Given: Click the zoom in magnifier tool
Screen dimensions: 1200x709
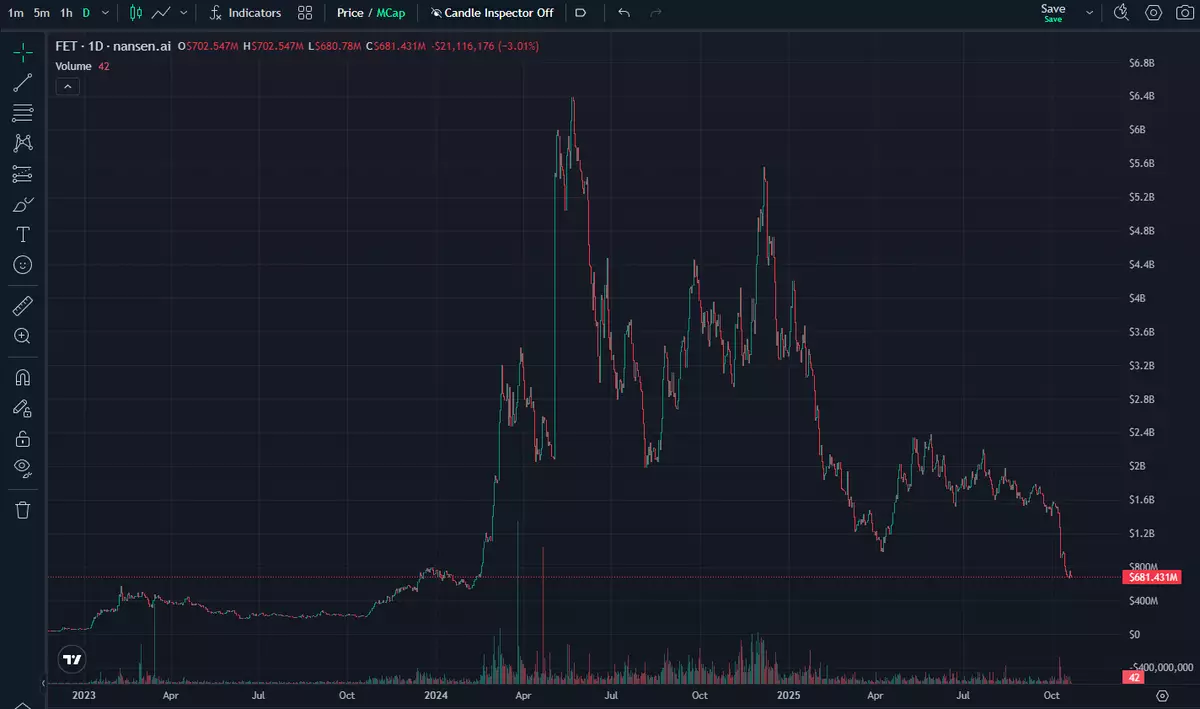Looking at the screenshot, I should [22, 336].
